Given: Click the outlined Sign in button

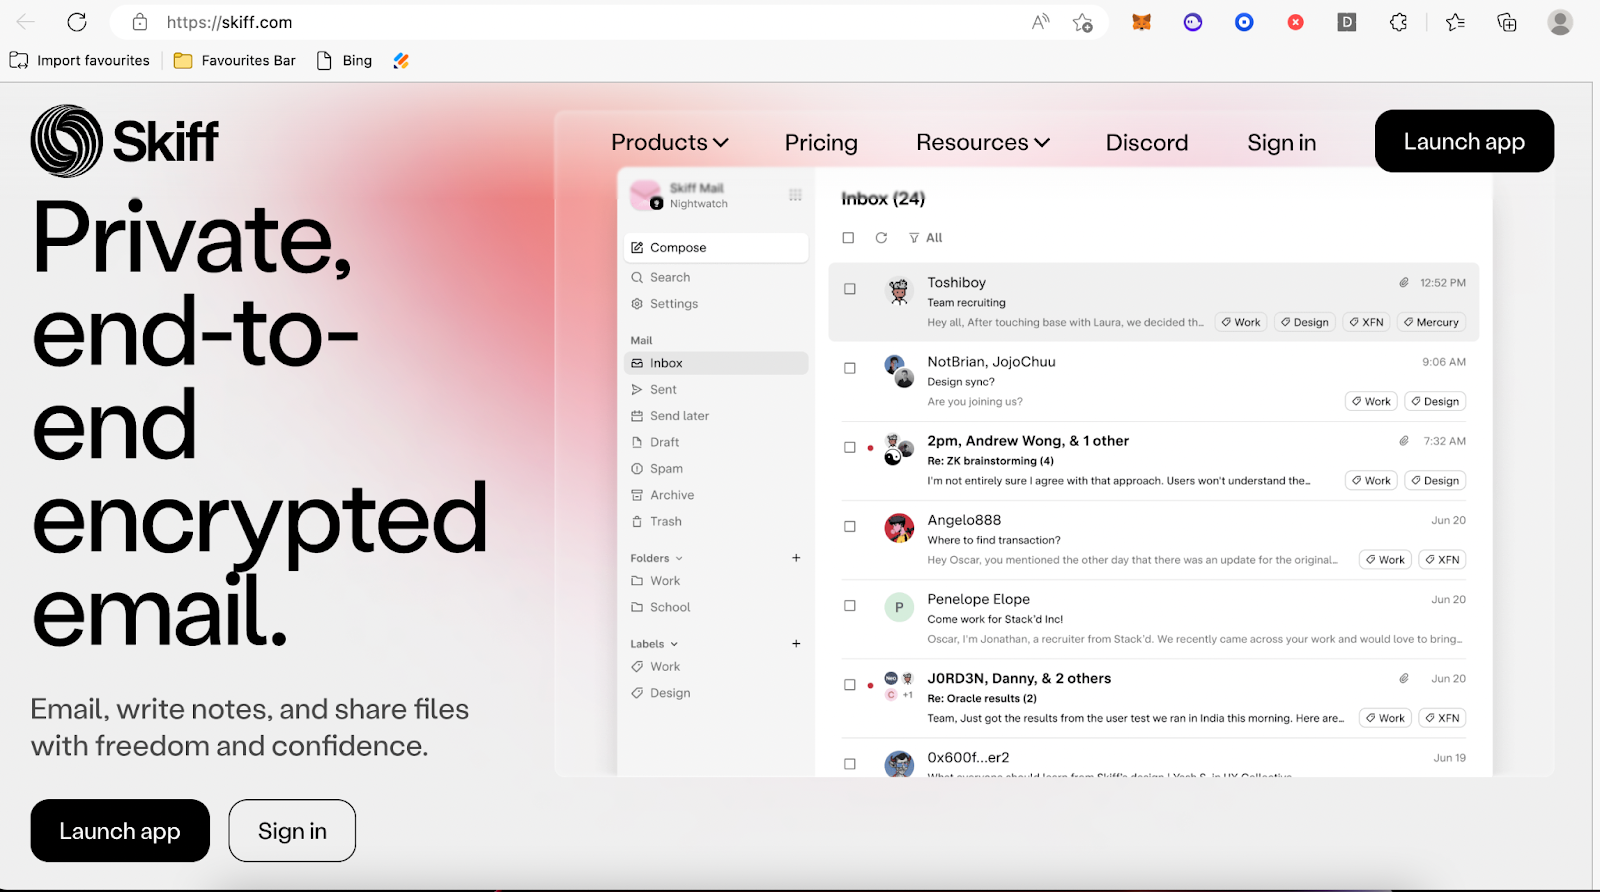Looking at the screenshot, I should pos(292,831).
